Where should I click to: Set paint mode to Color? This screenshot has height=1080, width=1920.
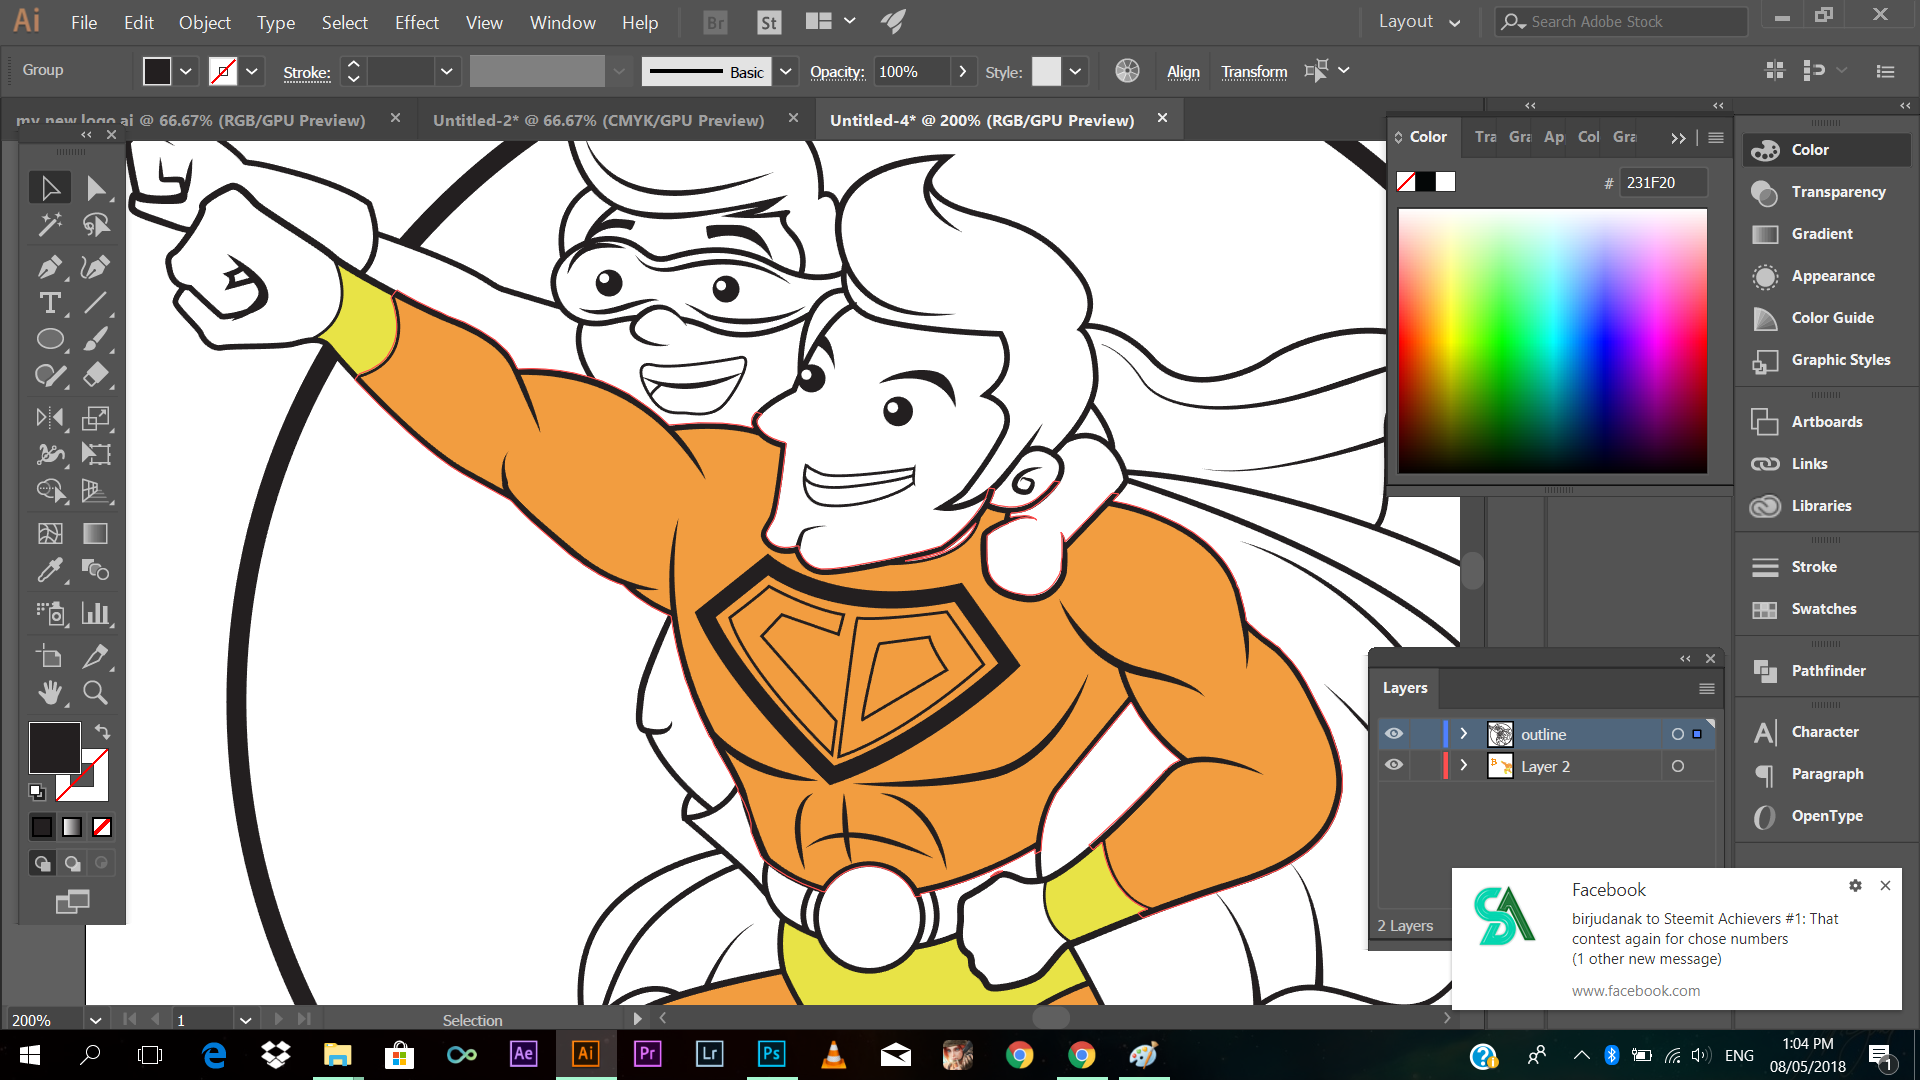(x=42, y=827)
